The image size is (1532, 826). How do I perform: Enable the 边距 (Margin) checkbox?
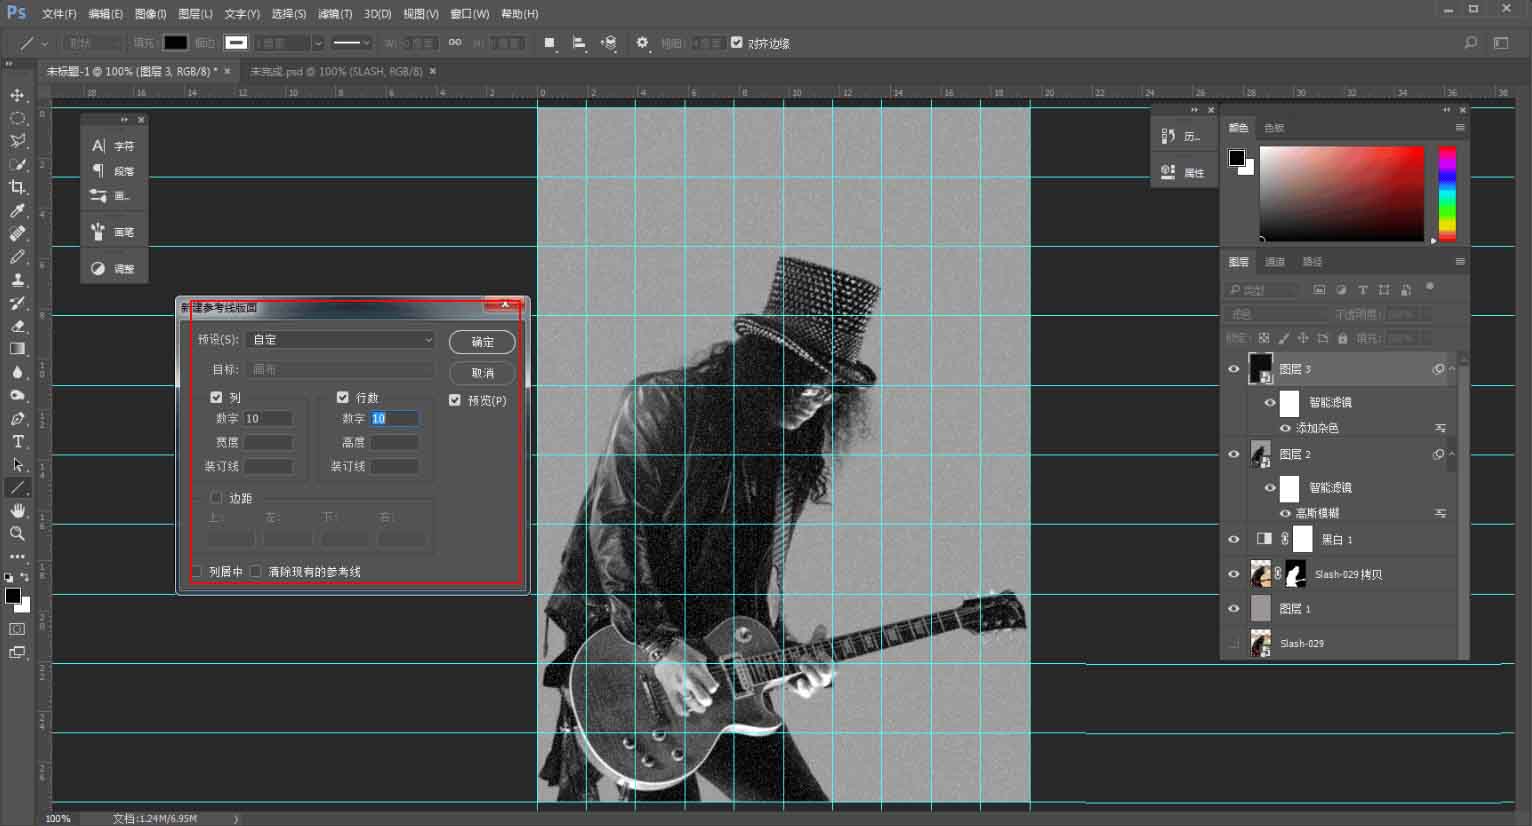(216, 497)
